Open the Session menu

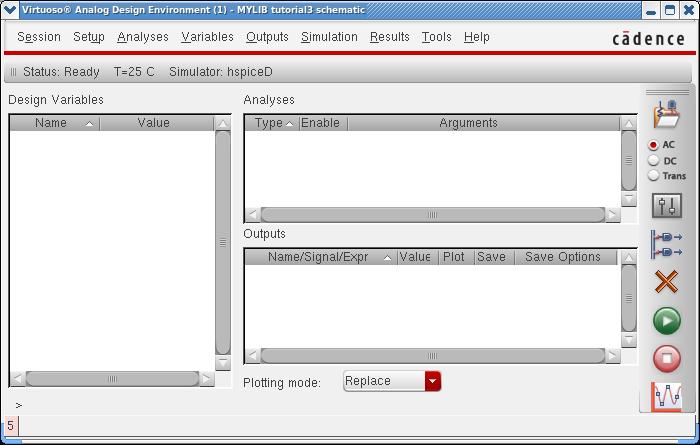pos(39,37)
